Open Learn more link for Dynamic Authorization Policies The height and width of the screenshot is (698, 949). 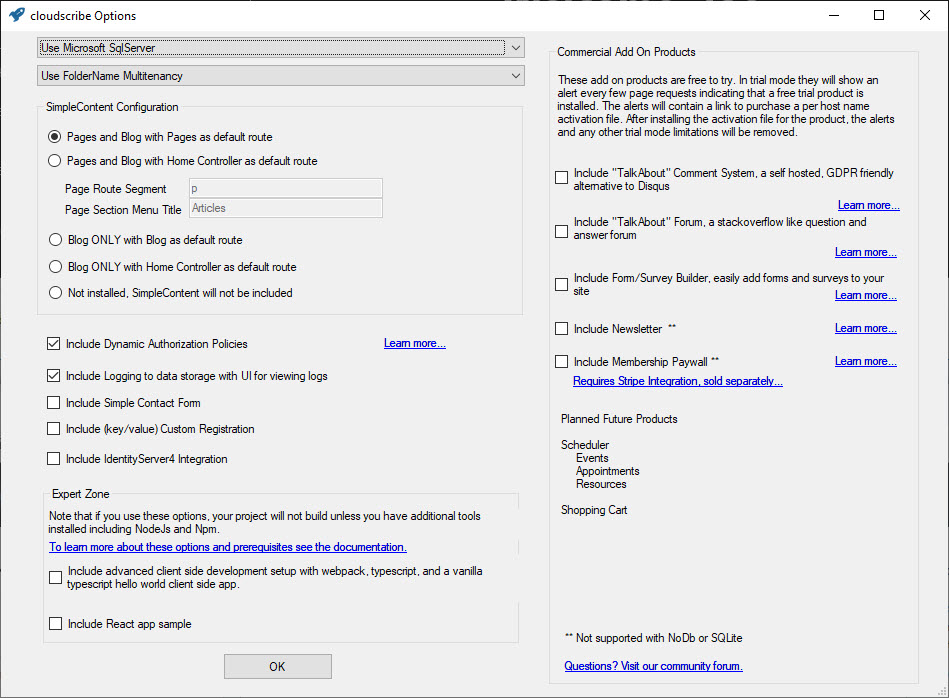click(415, 343)
